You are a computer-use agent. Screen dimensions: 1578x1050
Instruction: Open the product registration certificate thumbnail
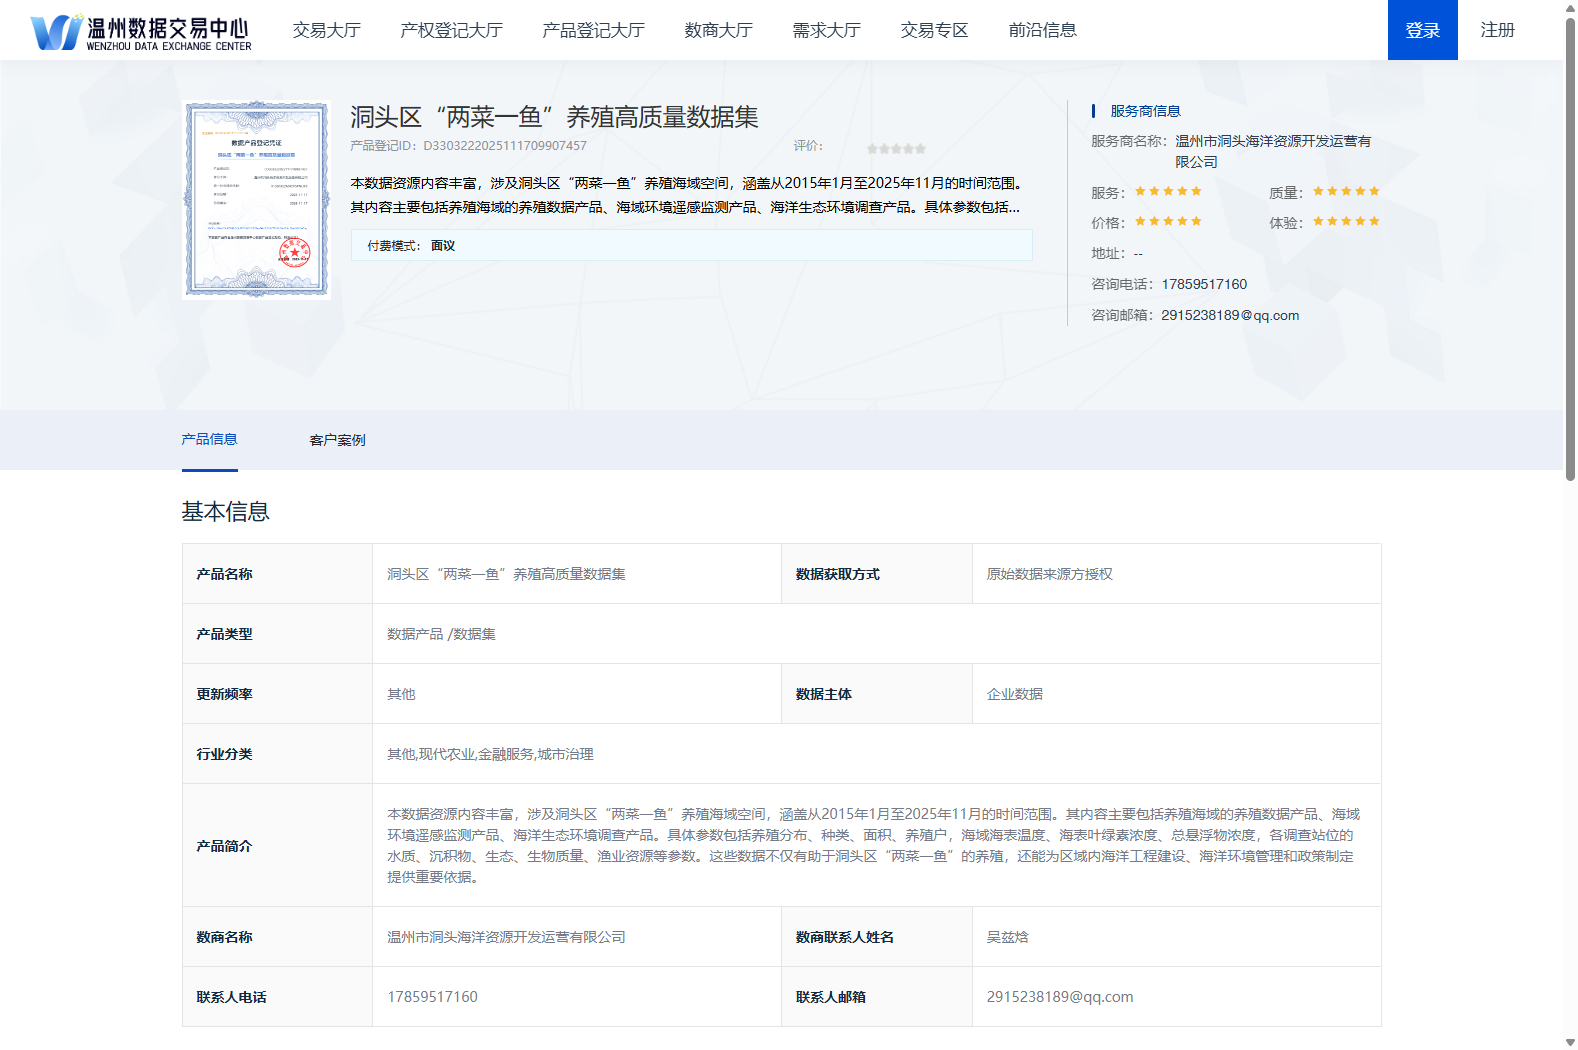[x=256, y=199]
